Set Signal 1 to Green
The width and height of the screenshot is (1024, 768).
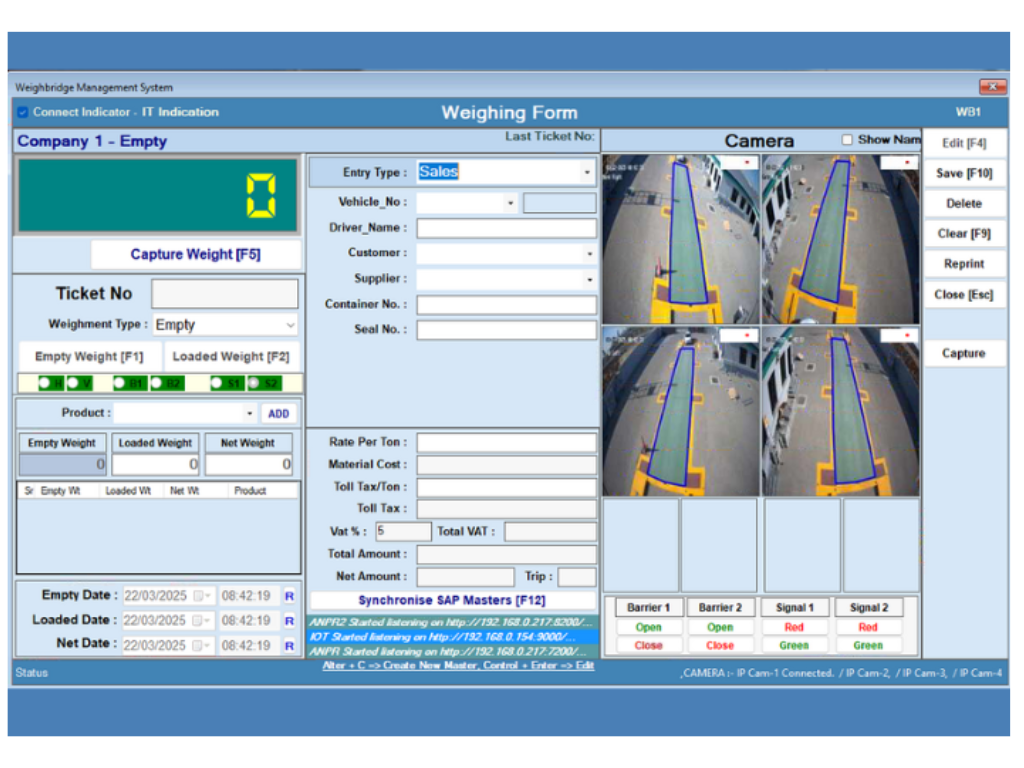click(x=794, y=645)
